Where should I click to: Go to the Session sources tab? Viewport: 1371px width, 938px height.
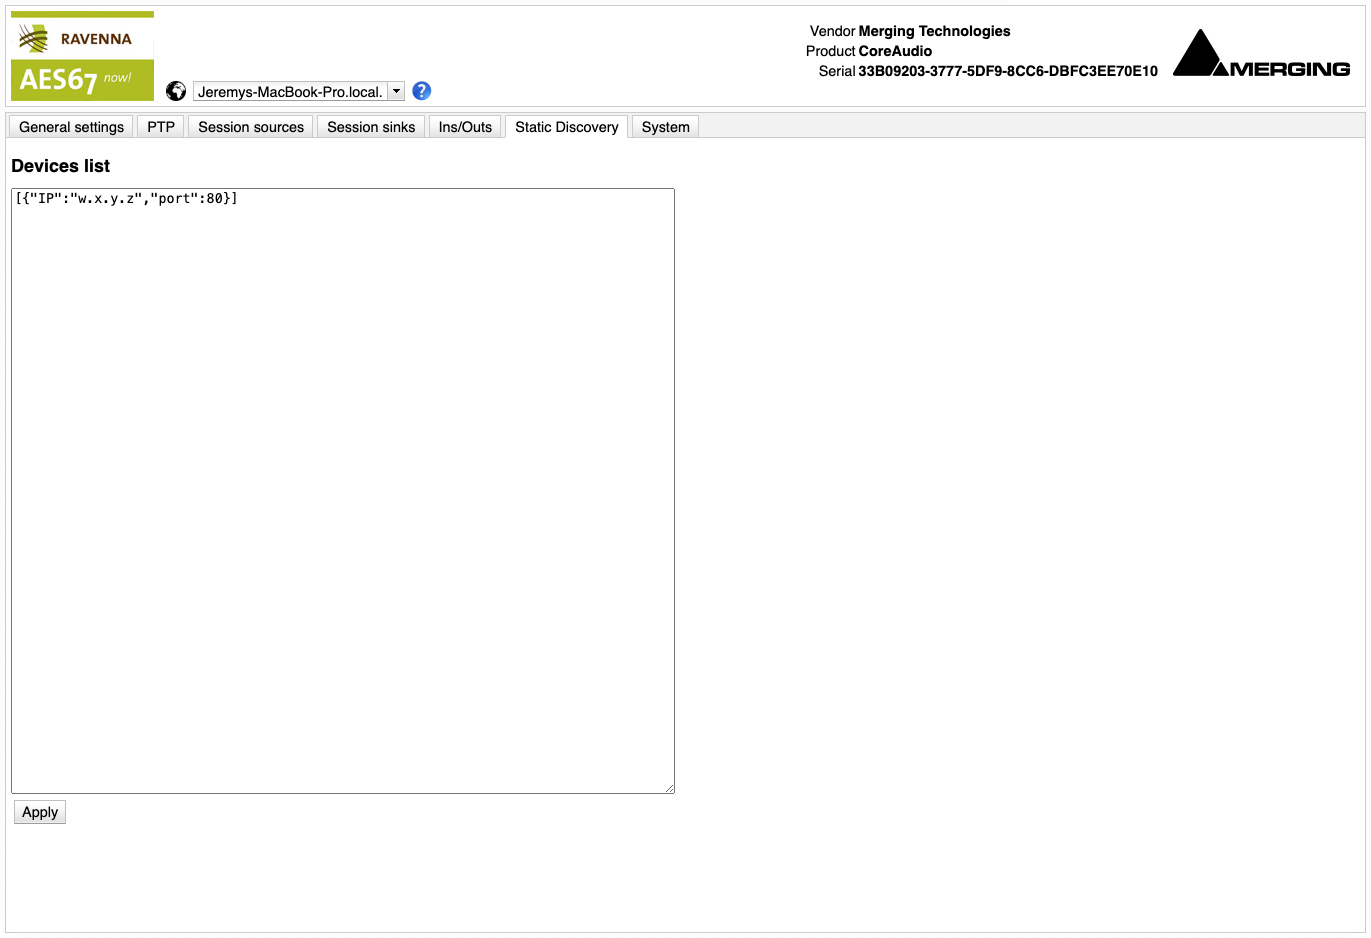coord(251,127)
